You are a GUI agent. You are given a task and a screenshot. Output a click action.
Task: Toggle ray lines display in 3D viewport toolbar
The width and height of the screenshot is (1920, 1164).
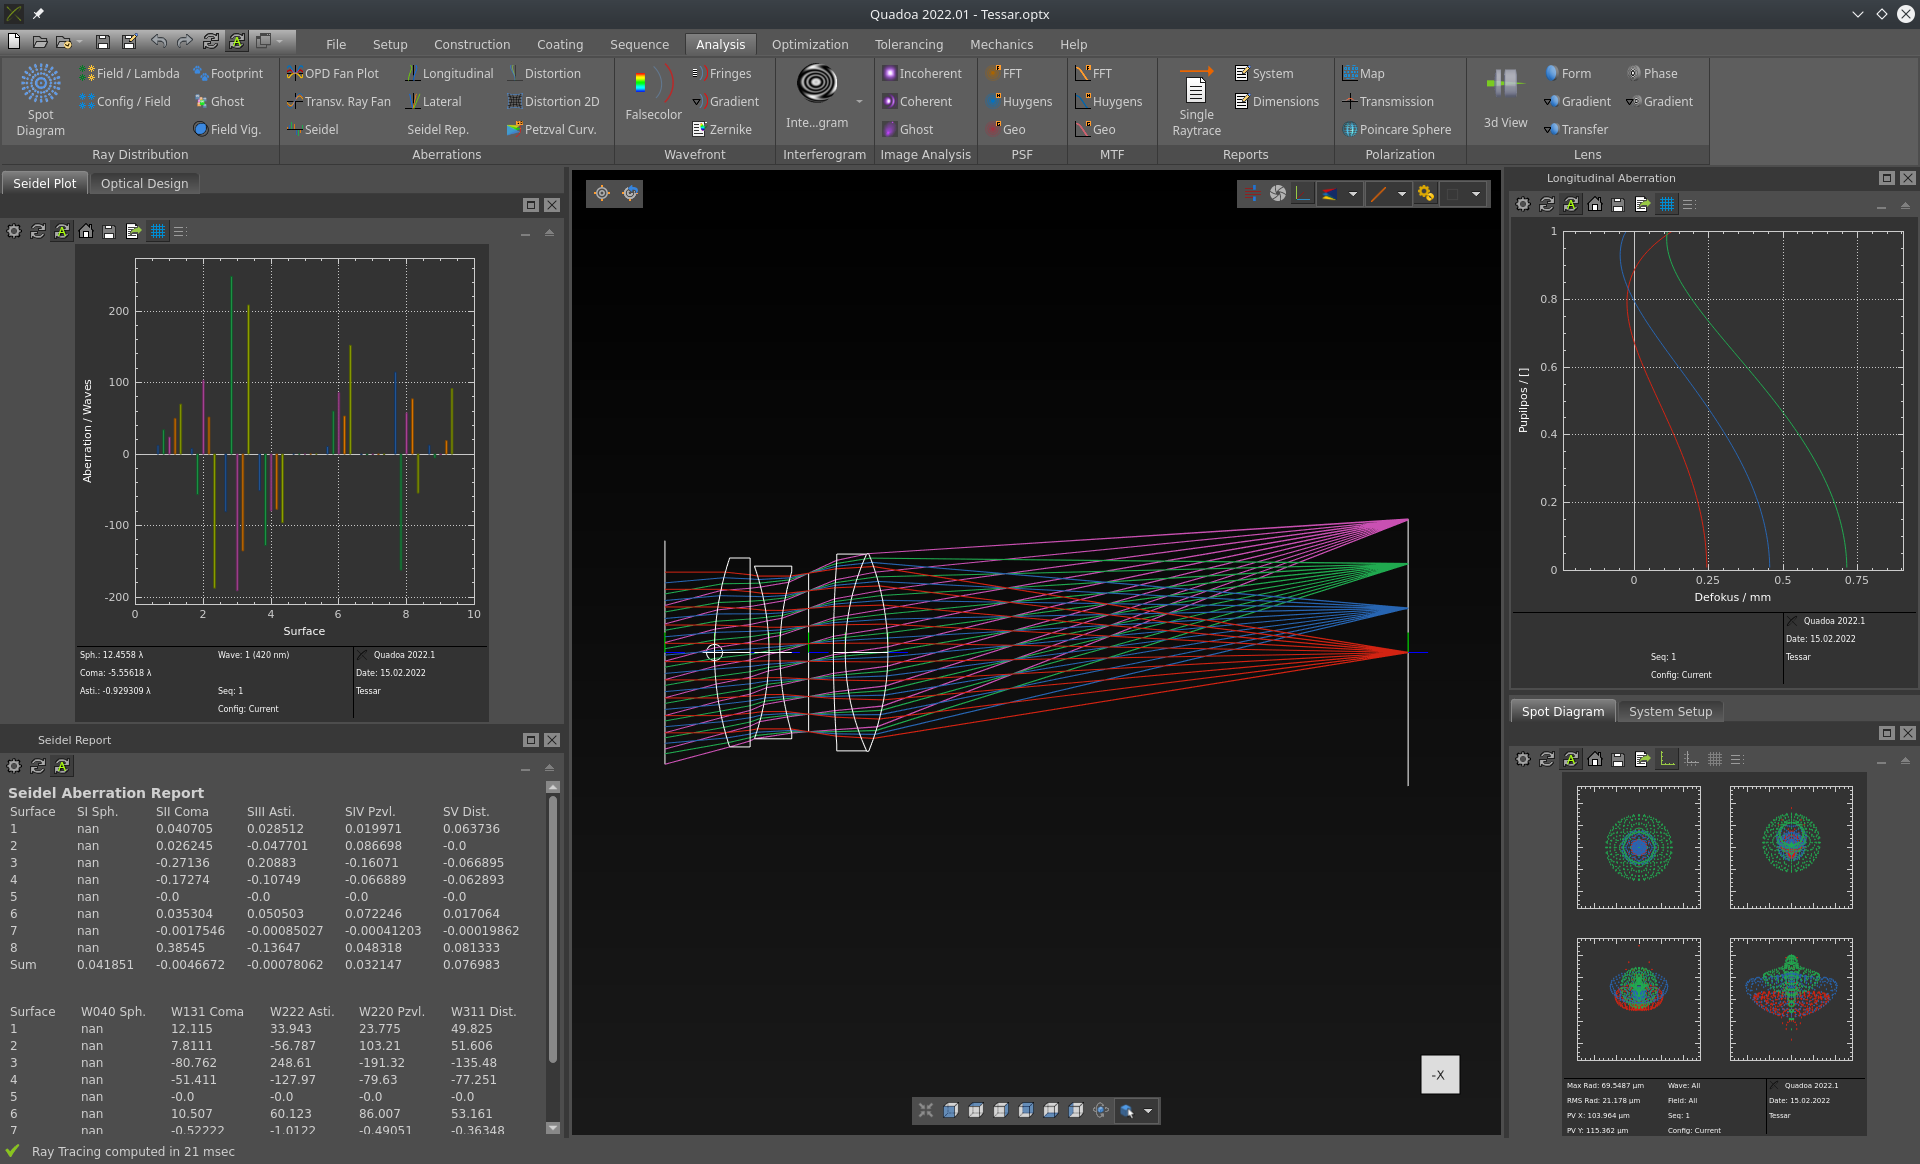click(1254, 193)
